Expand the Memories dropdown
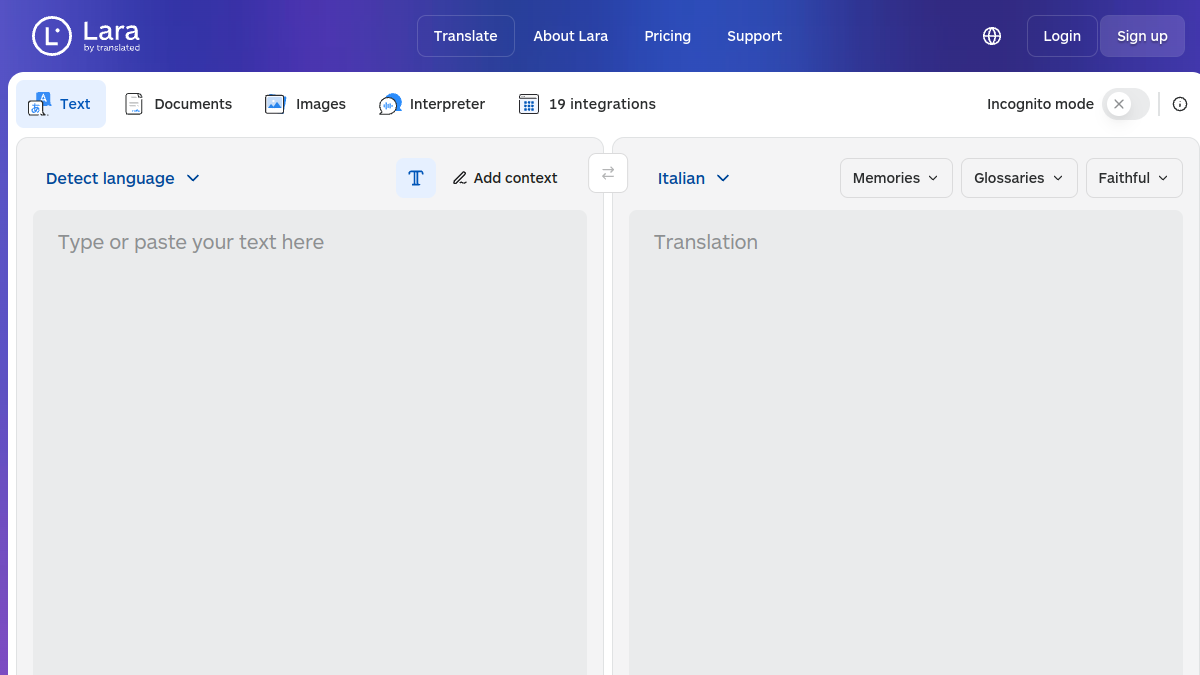This screenshot has width=1200, height=675. 896,178
